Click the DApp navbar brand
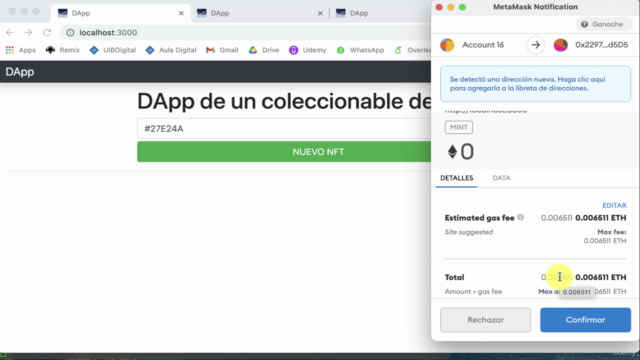This screenshot has width=640, height=360. point(20,72)
